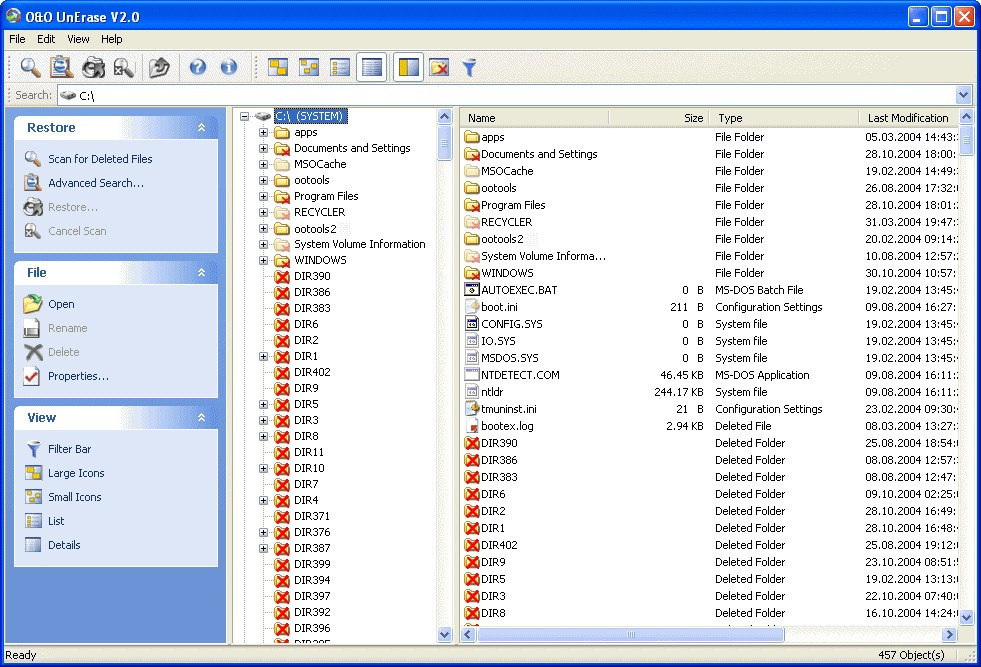Click the Details icon in View panel
The width and height of the screenshot is (981, 667).
tap(33, 545)
